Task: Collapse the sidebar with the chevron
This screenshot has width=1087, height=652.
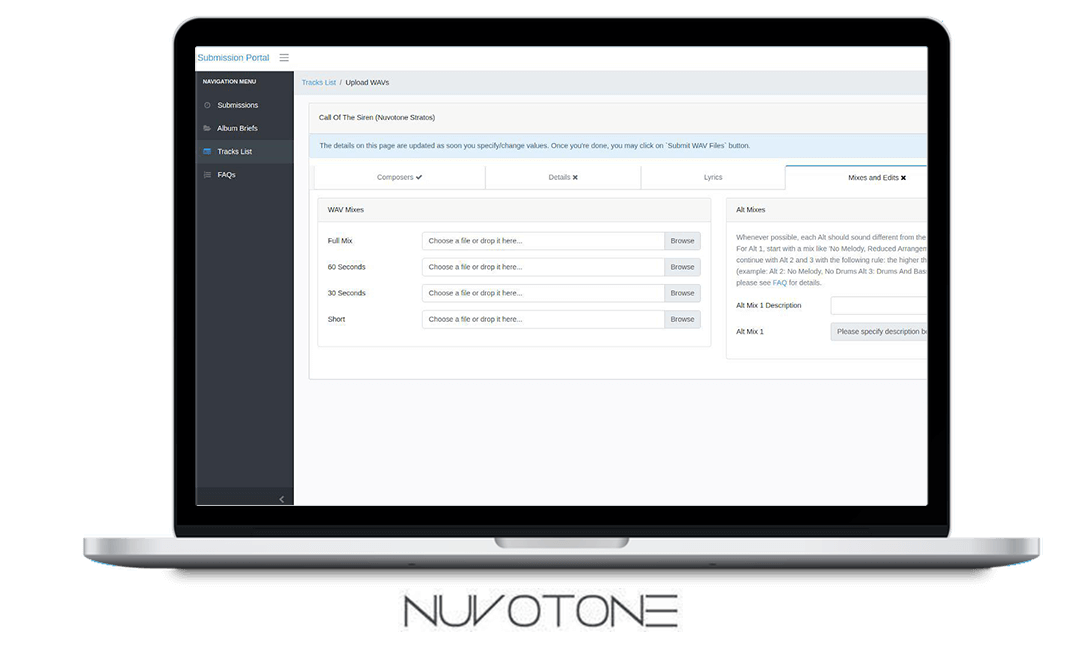Action: point(281,499)
